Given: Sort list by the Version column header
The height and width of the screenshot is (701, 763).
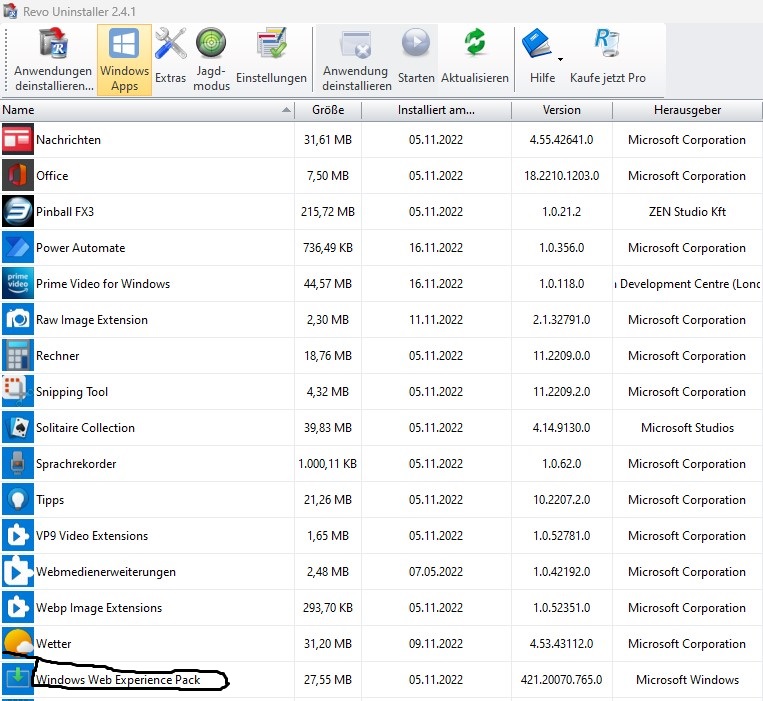Looking at the screenshot, I should tap(562, 110).
